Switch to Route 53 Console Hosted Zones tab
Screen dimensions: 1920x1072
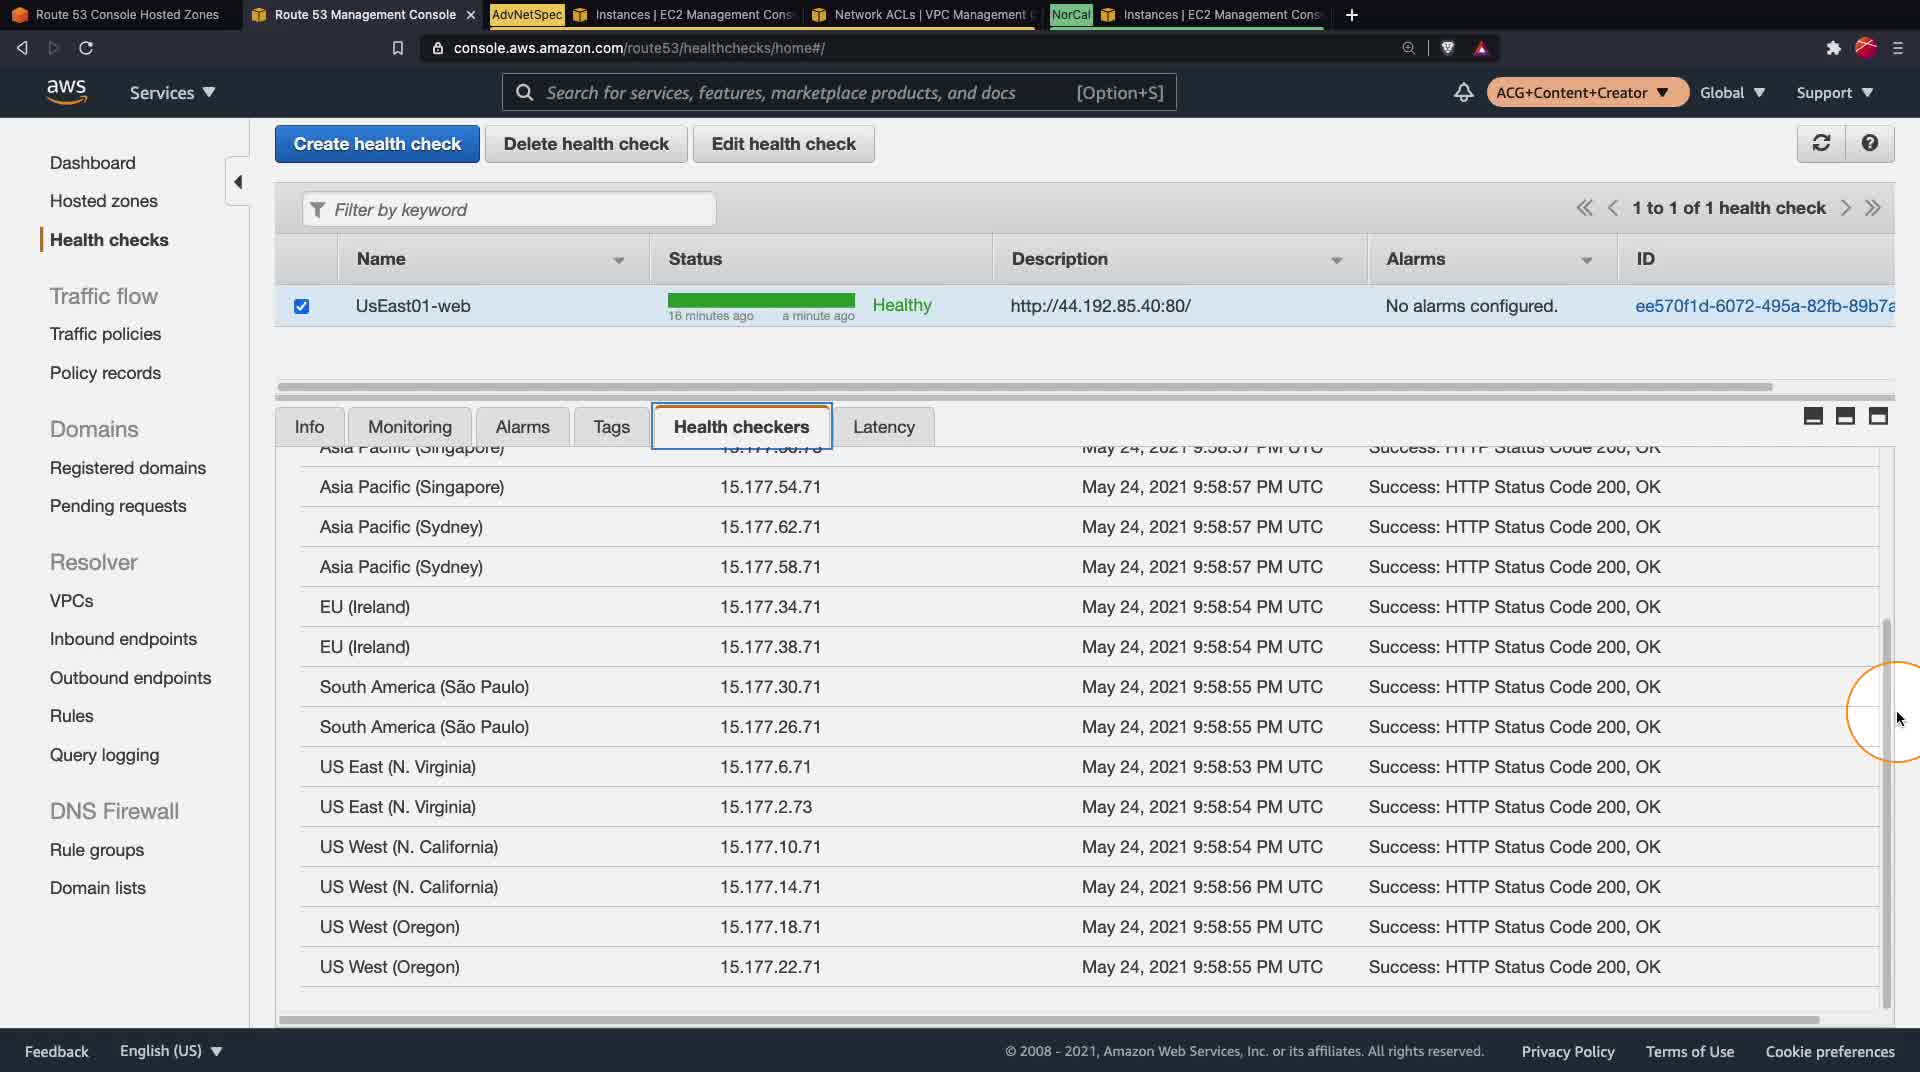(x=120, y=15)
